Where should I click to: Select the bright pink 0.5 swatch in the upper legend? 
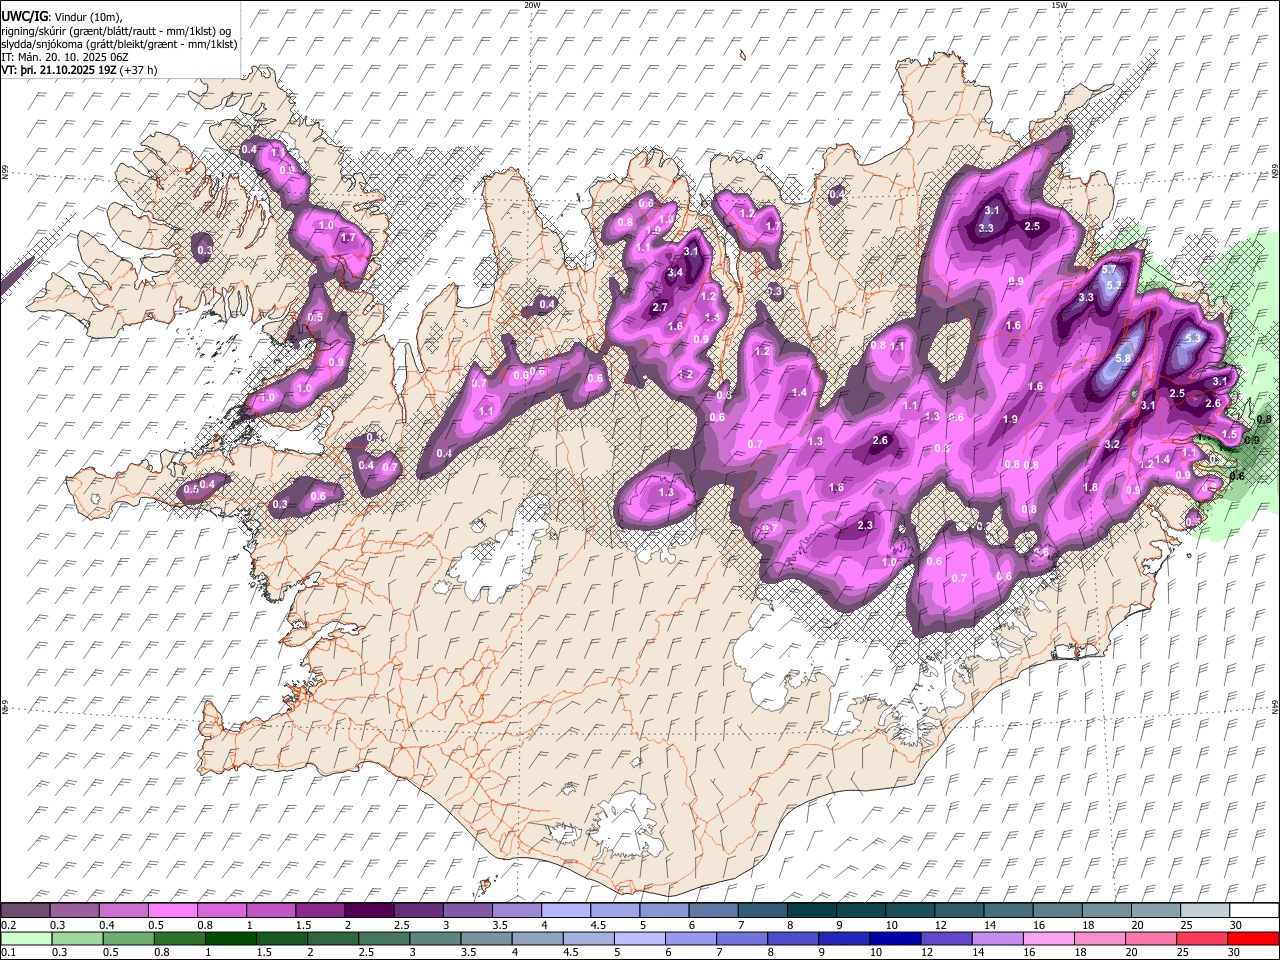(x=172, y=911)
